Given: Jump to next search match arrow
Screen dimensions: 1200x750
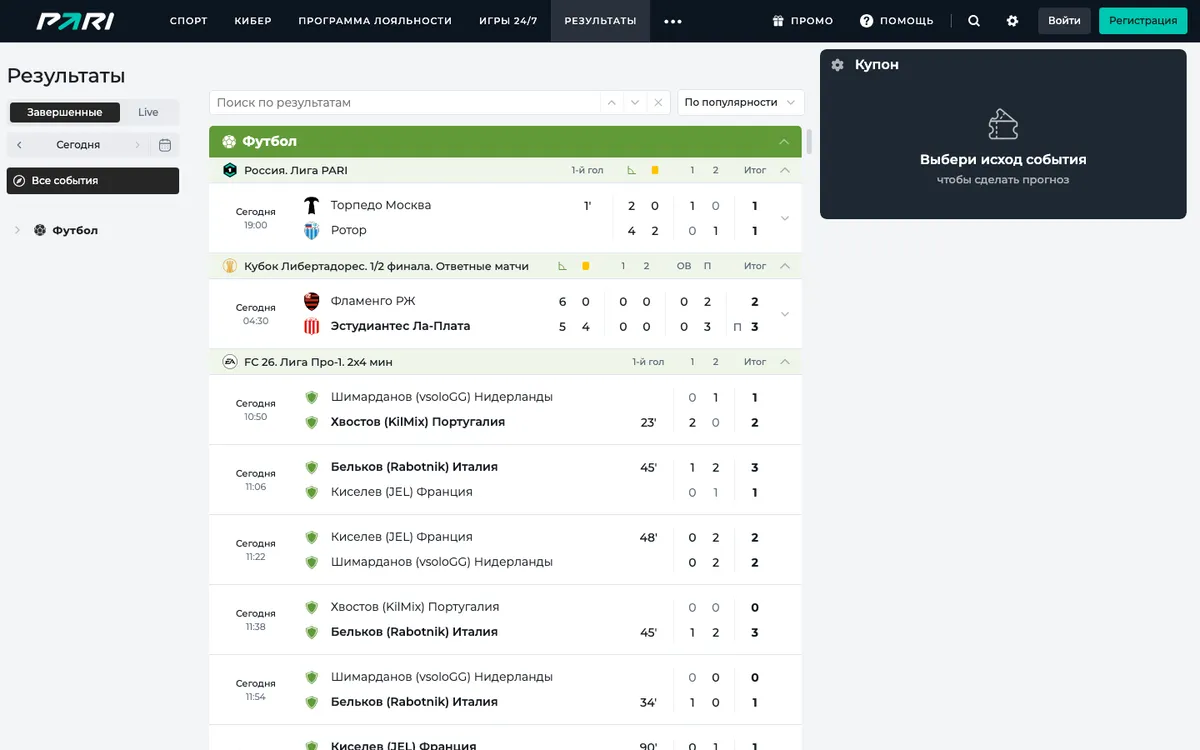Looking at the screenshot, I should 634,102.
